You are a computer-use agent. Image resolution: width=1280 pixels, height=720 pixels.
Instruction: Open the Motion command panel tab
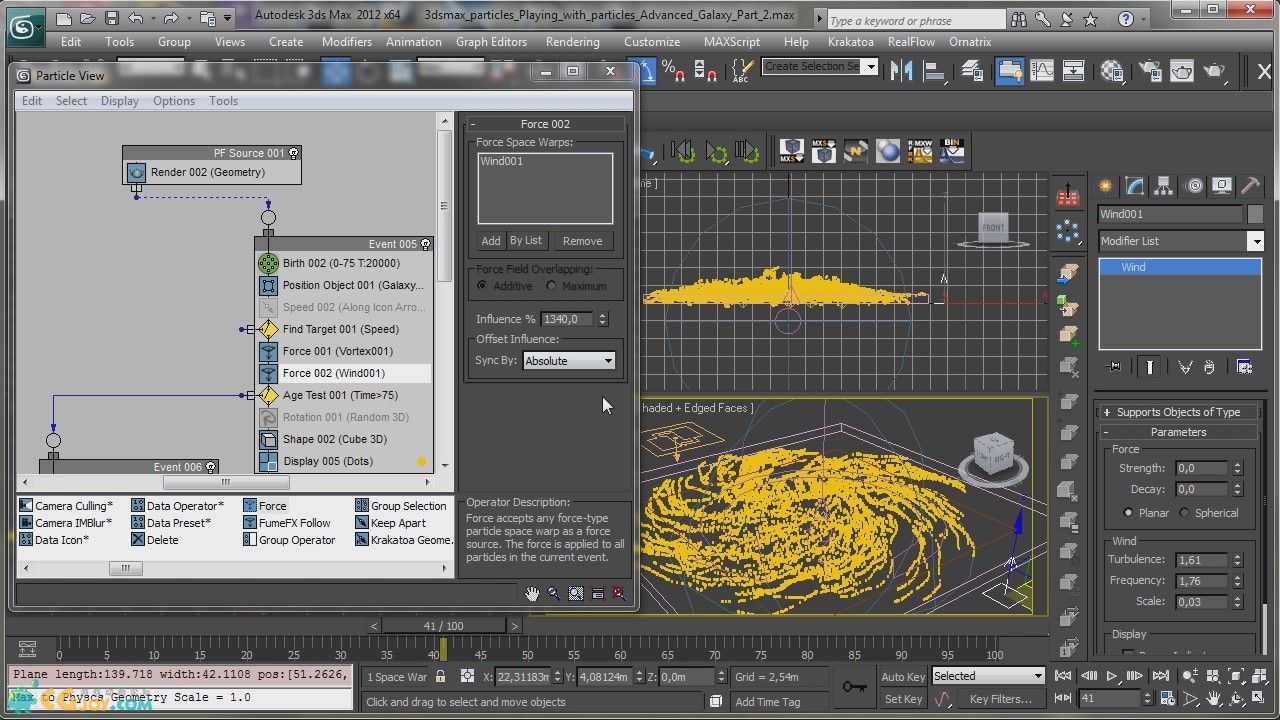[x=1194, y=186]
